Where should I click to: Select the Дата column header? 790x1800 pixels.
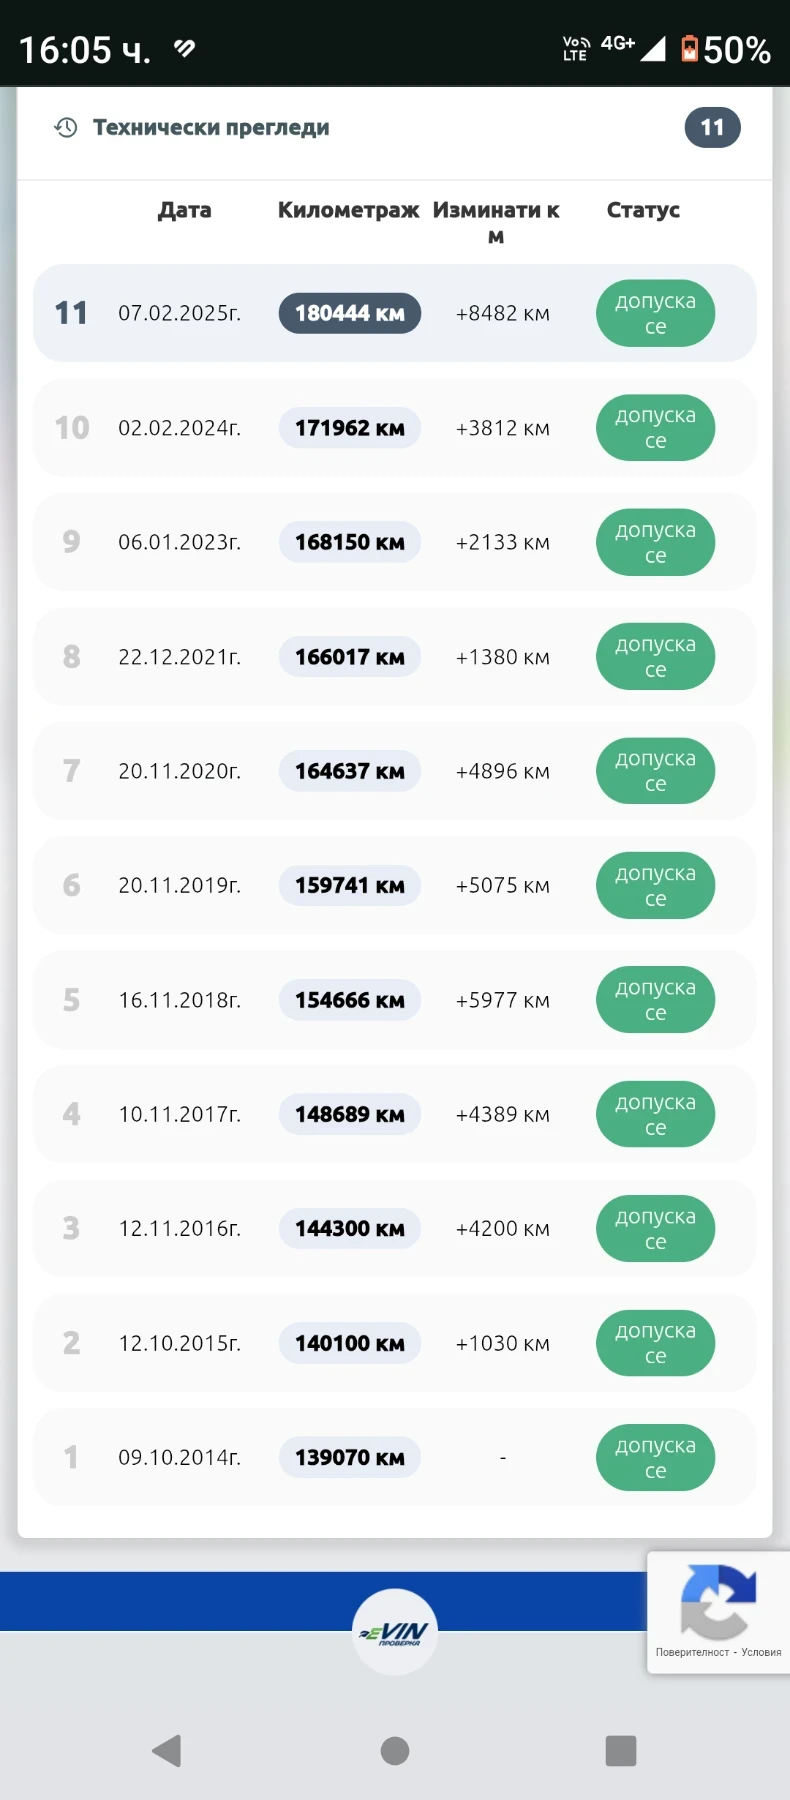pos(185,210)
